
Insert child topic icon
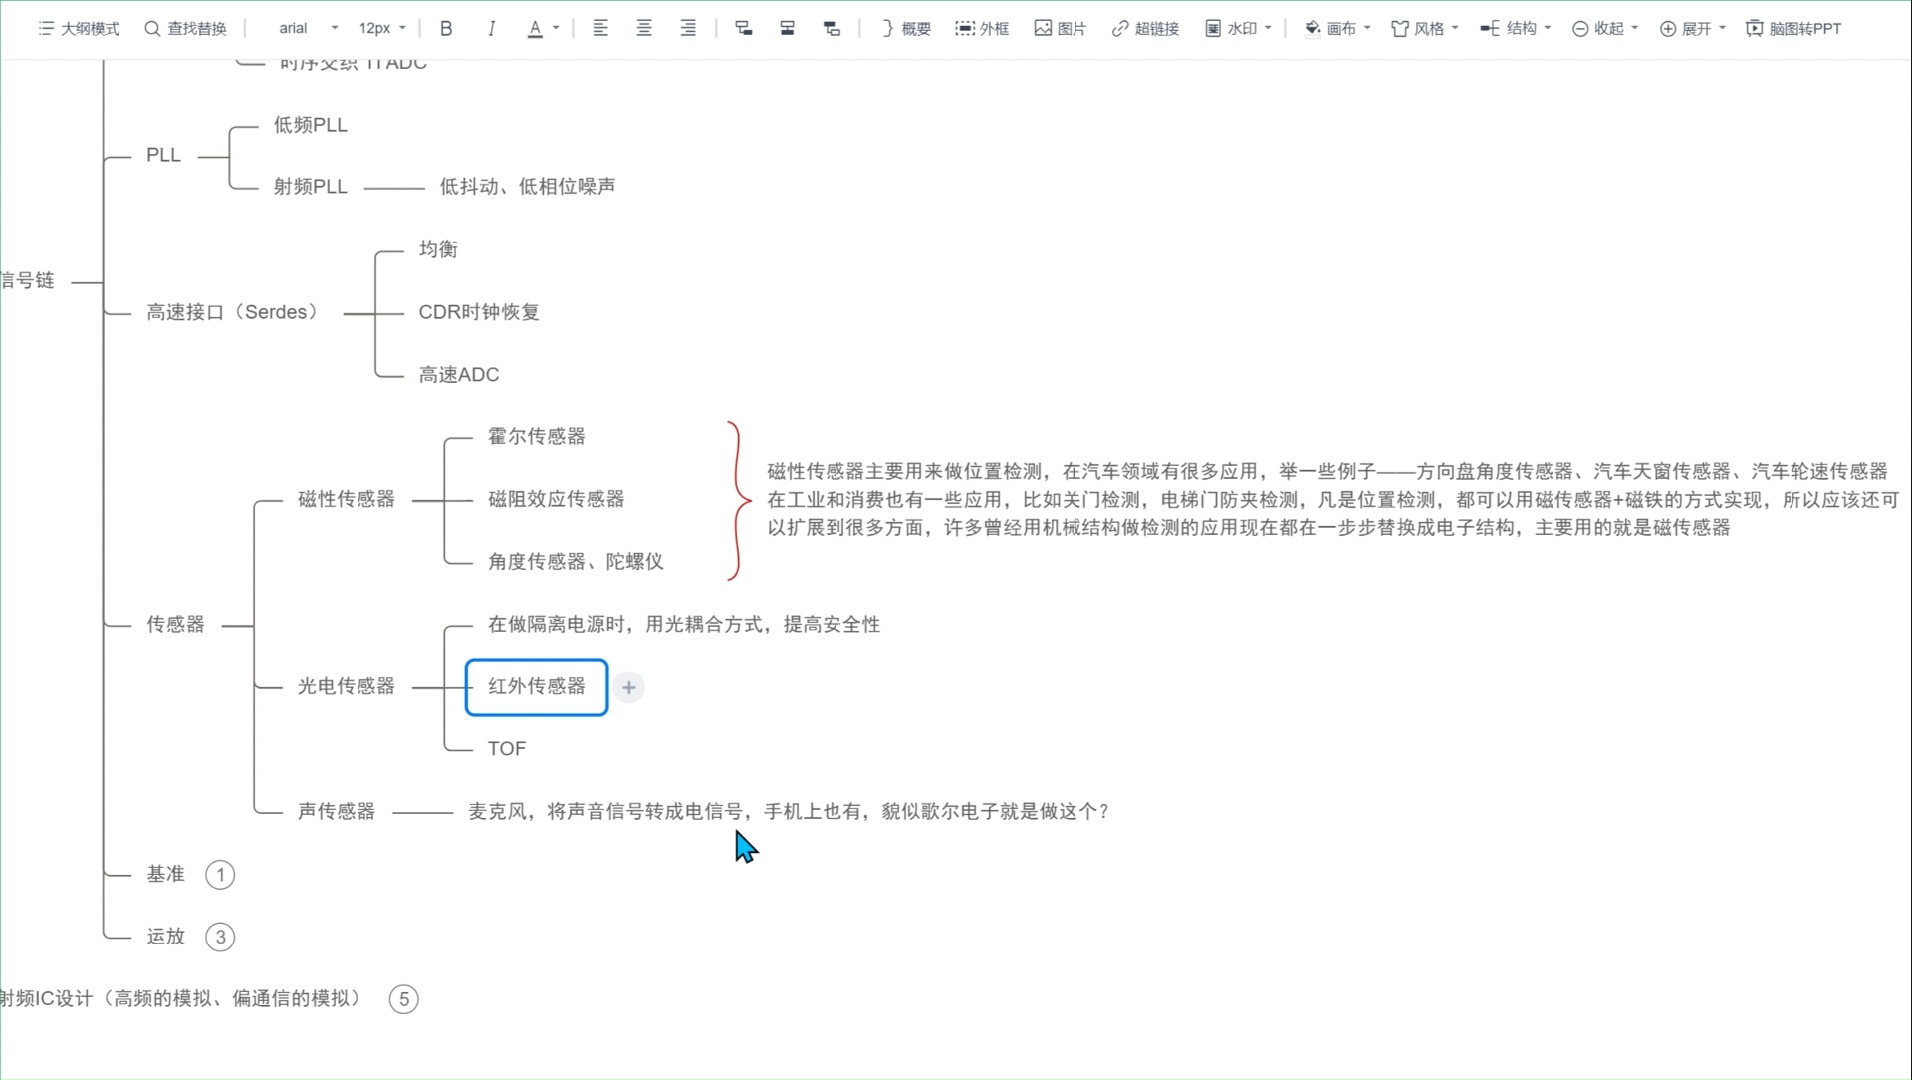pos(743,28)
